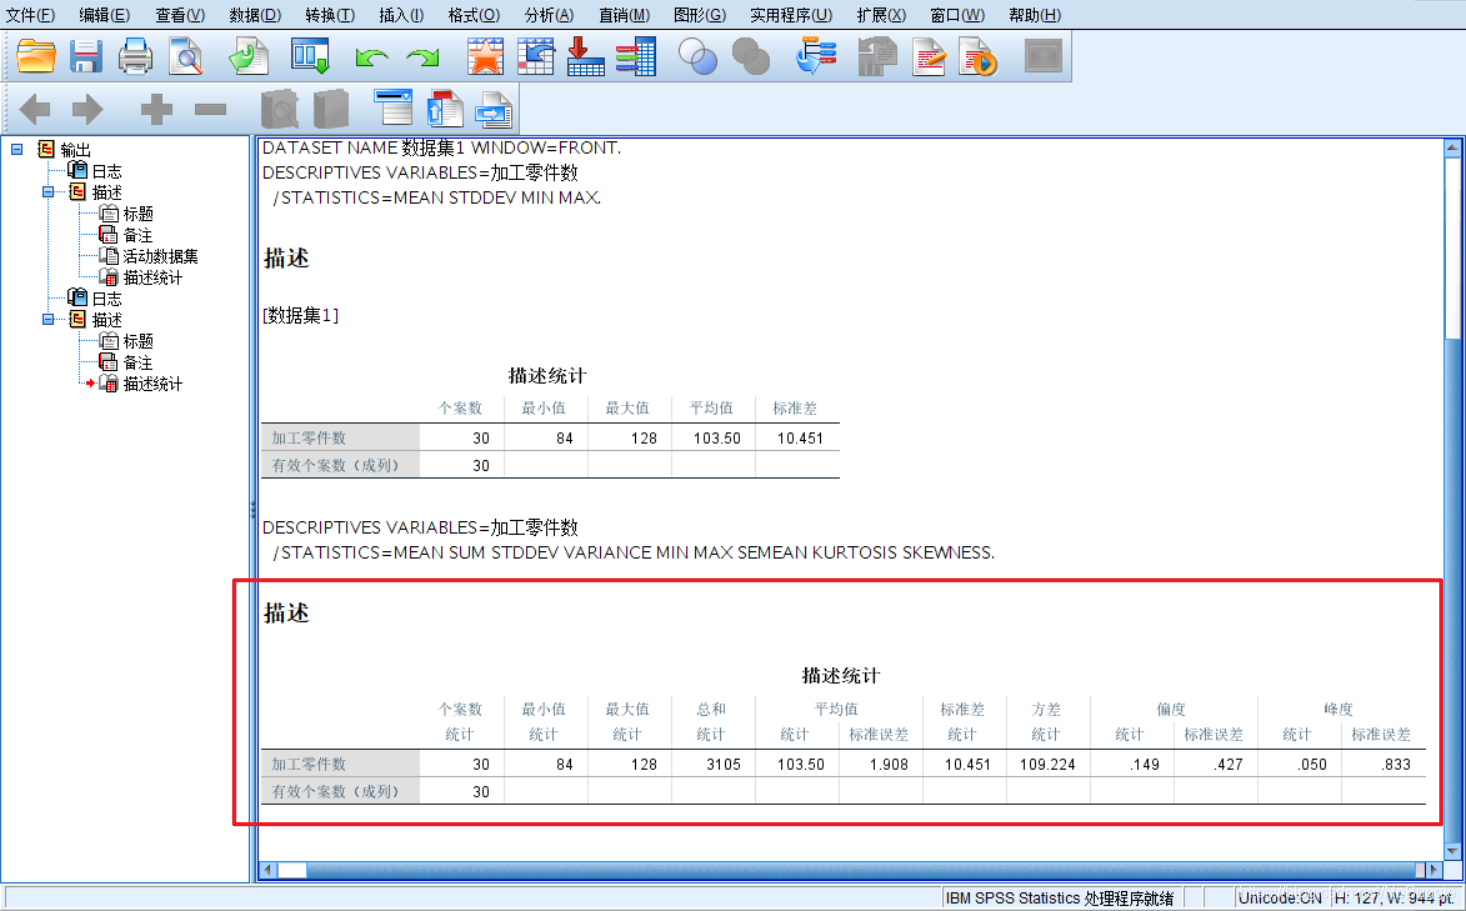Open the 窗口(W) menu
Viewport: 1466px width, 911px height.
[957, 15]
